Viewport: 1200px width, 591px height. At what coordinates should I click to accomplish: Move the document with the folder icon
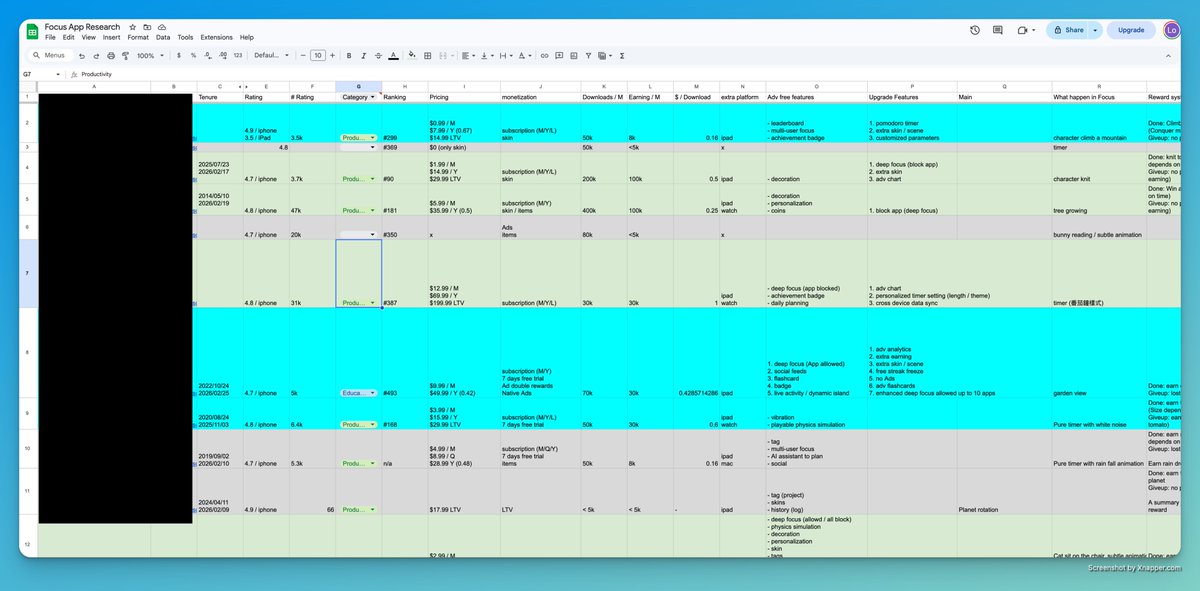147,27
